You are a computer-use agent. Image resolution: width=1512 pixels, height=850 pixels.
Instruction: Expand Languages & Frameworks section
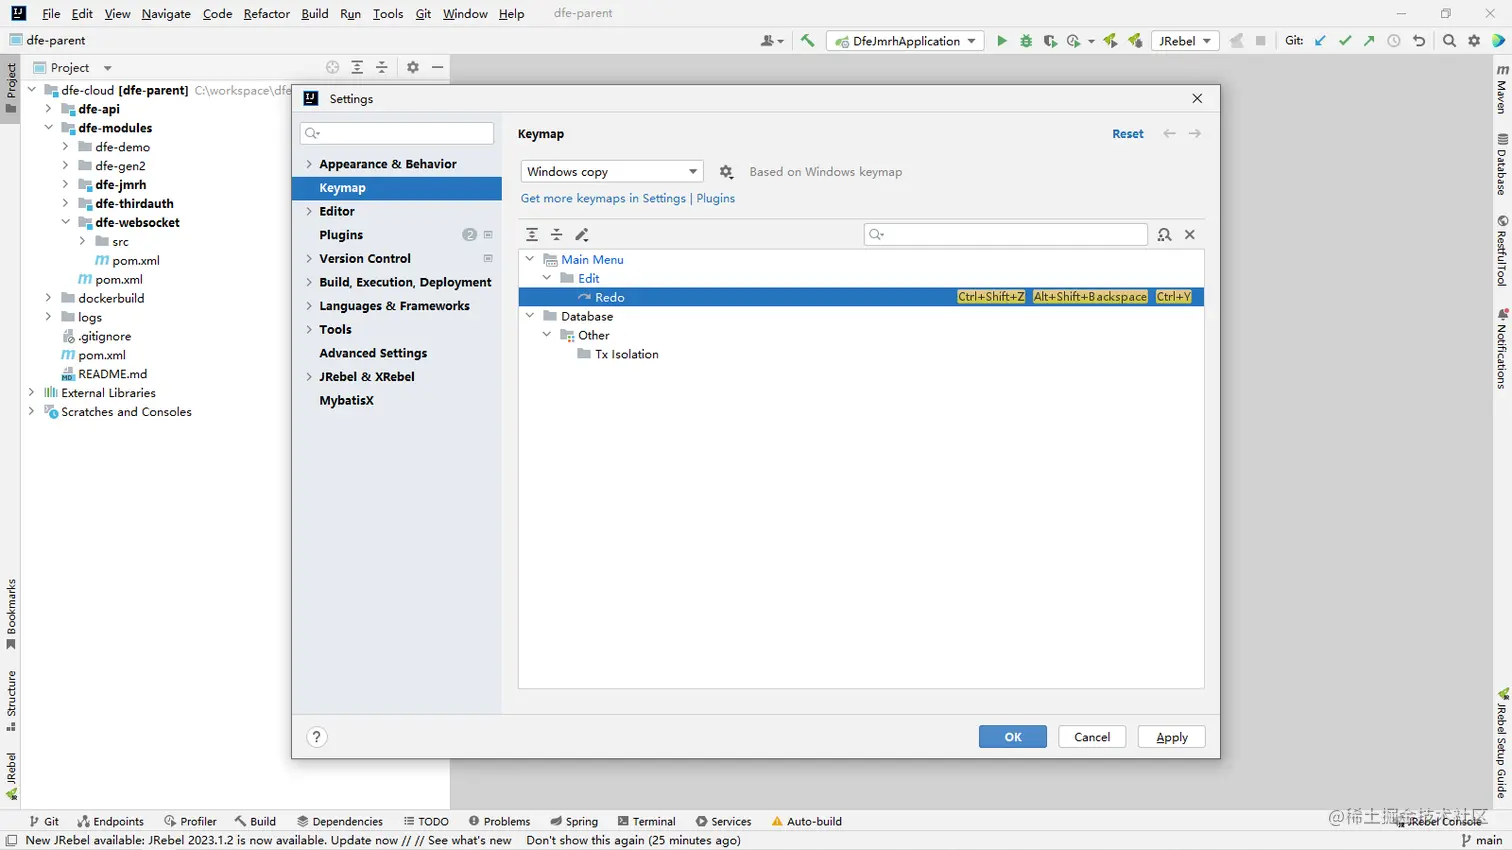coord(309,306)
